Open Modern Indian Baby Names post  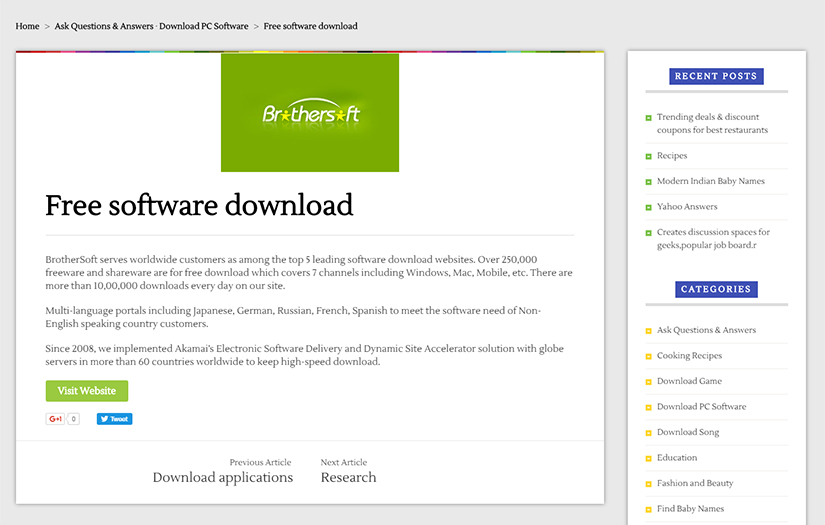710,181
